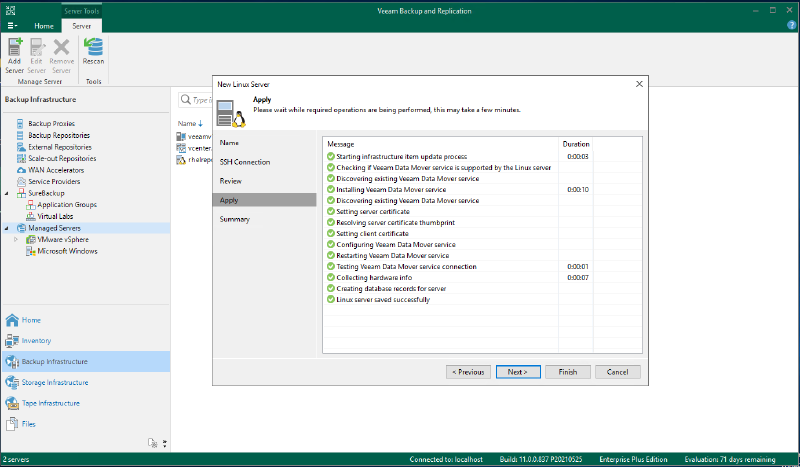Open the help icon in title bar
Screen dimensions: 800x467
[792, 25]
